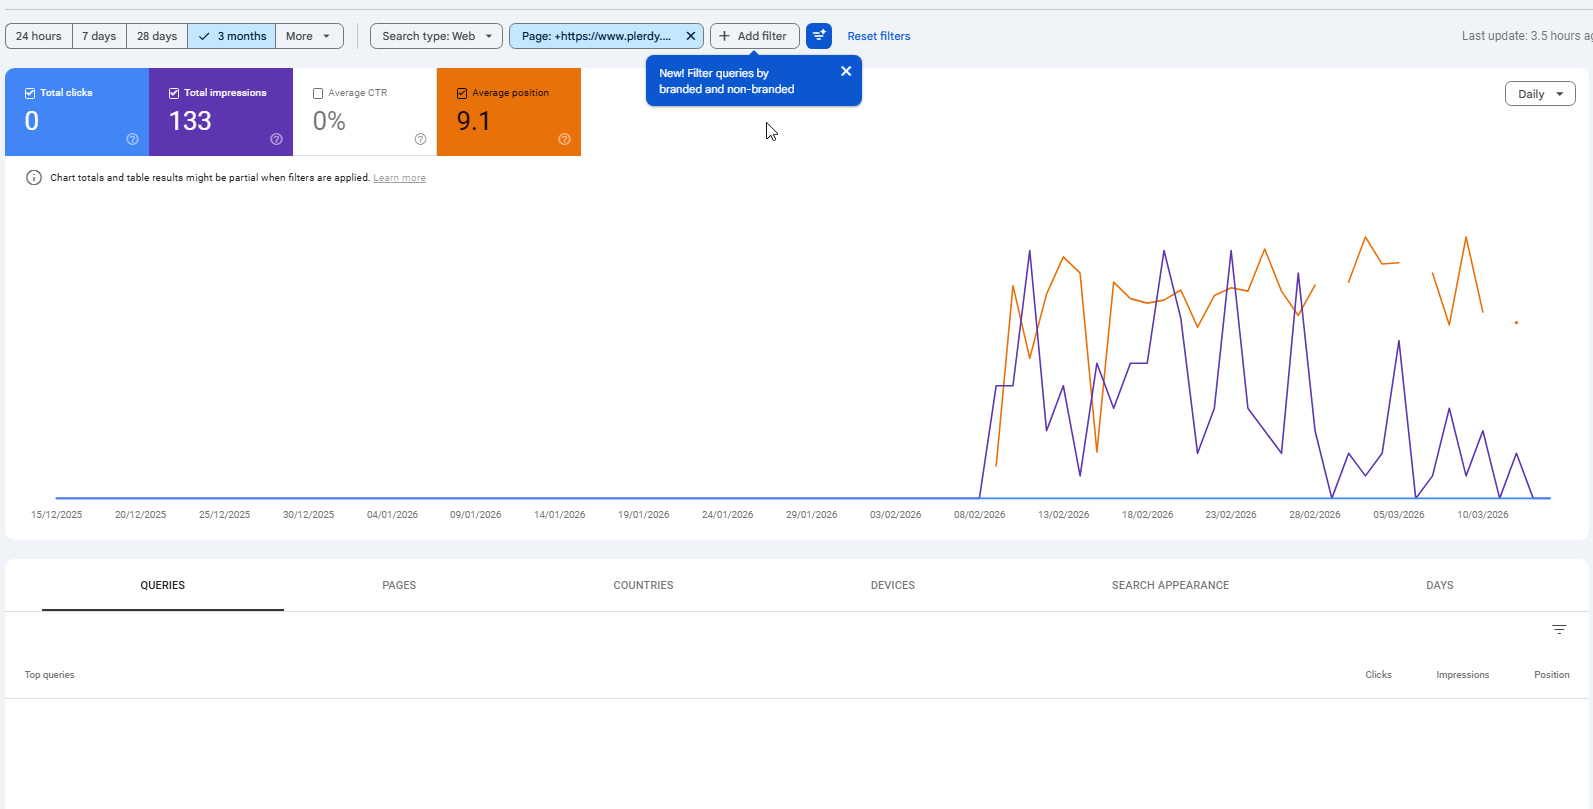Switch to the Countries tab
Image resolution: width=1593 pixels, height=809 pixels.
pyautogui.click(x=643, y=585)
